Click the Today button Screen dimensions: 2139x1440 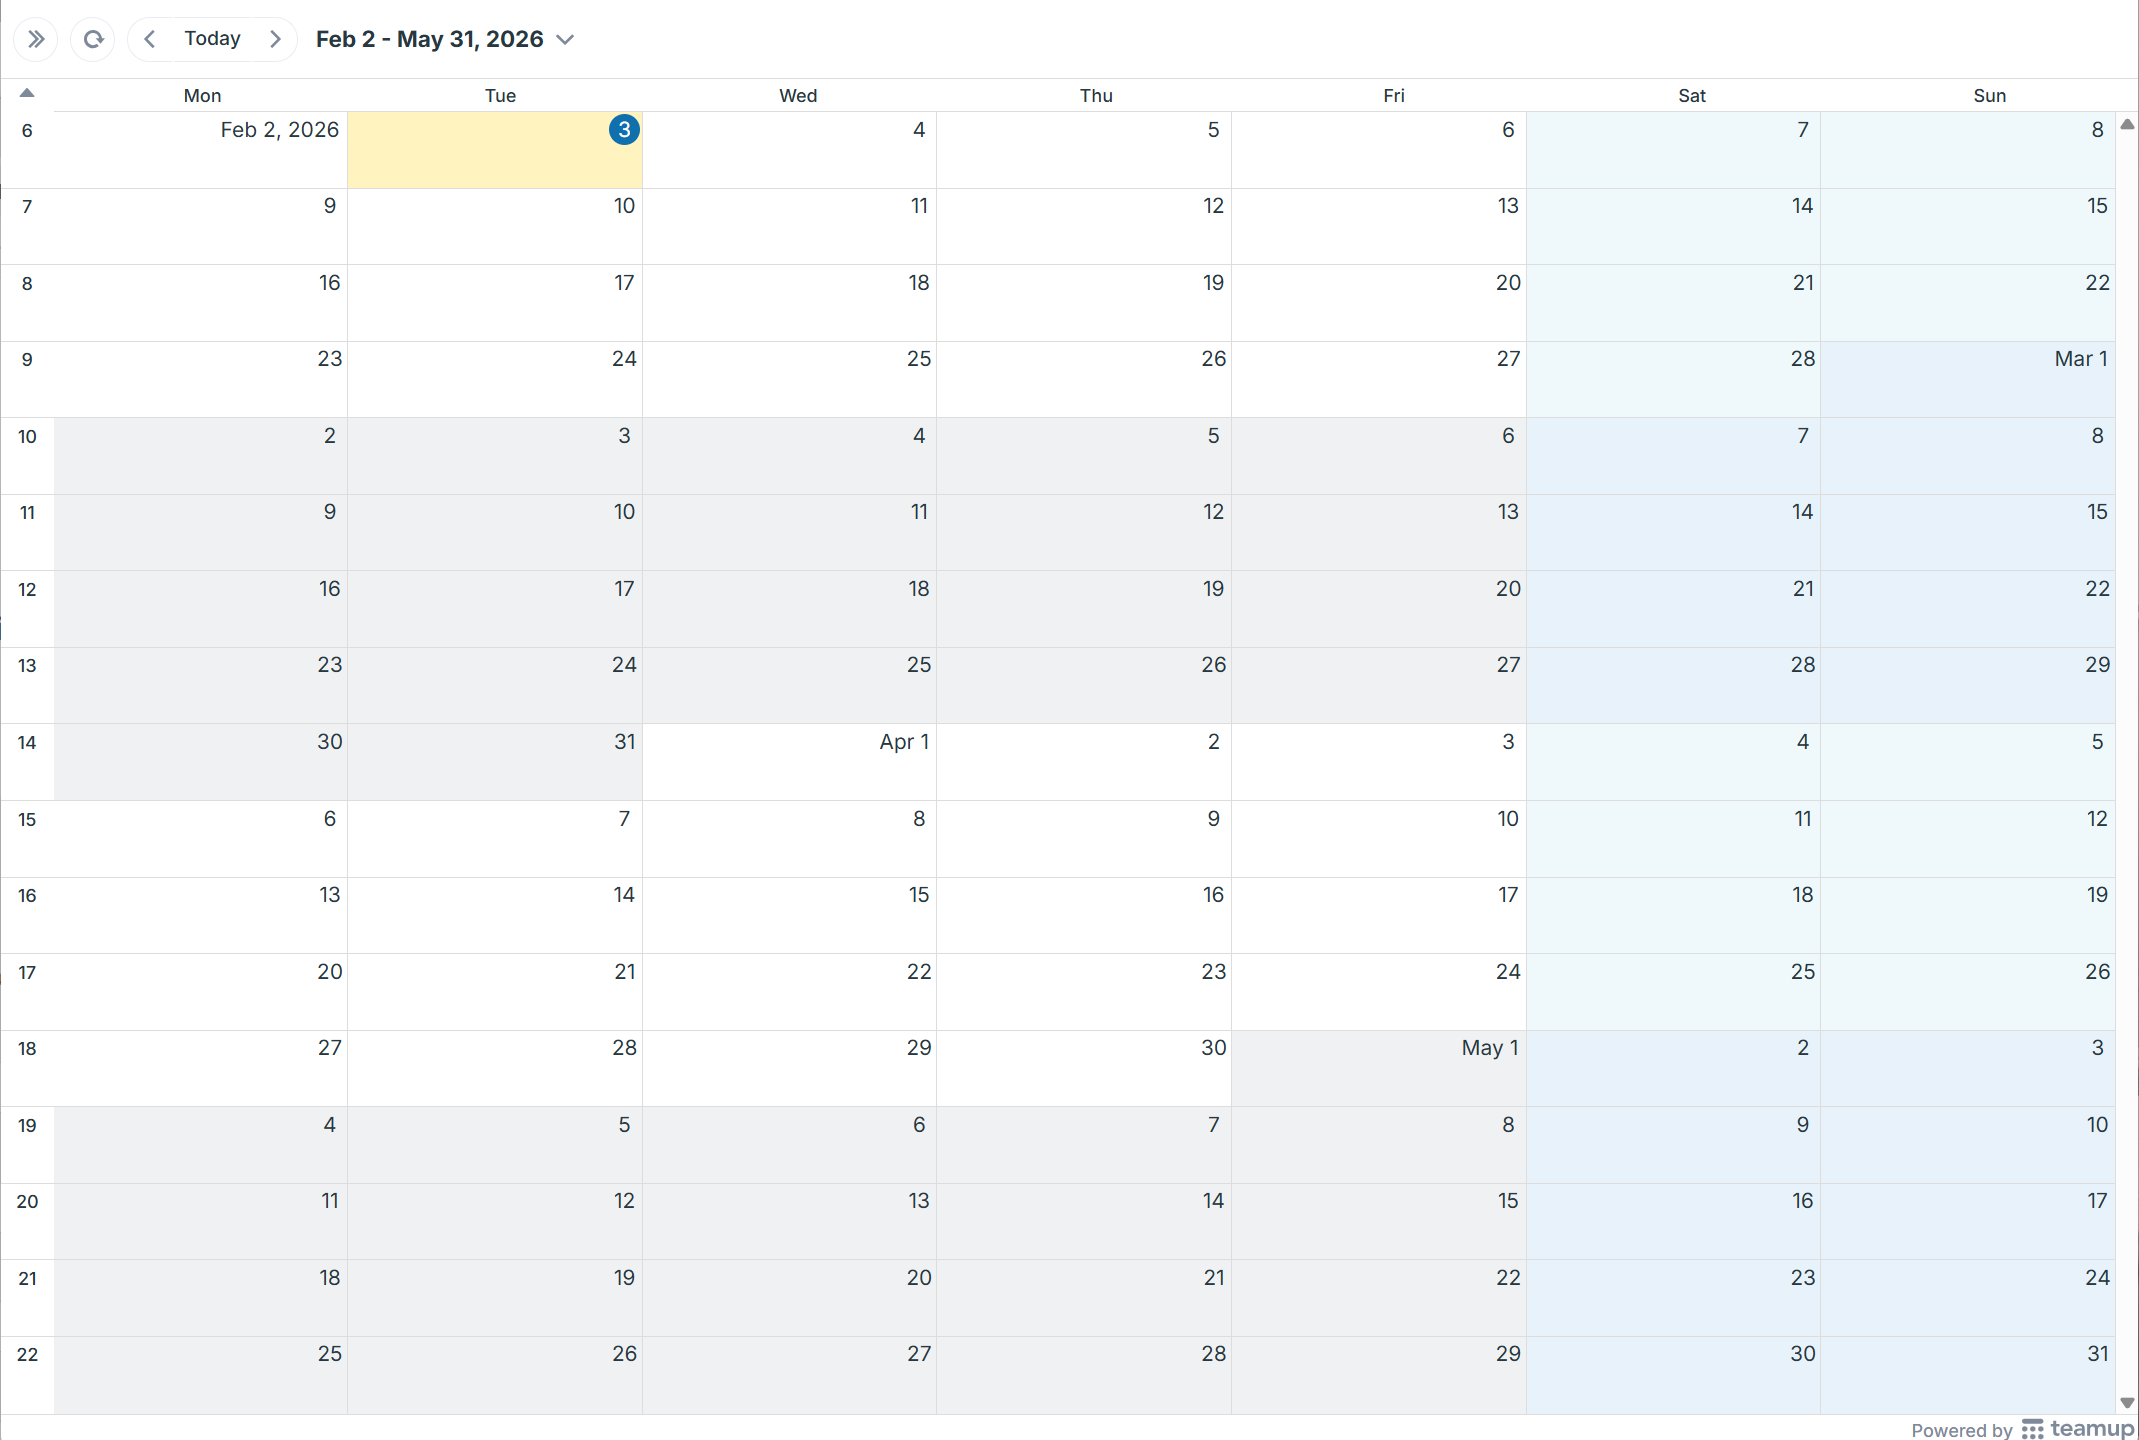[x=212, y=39]
